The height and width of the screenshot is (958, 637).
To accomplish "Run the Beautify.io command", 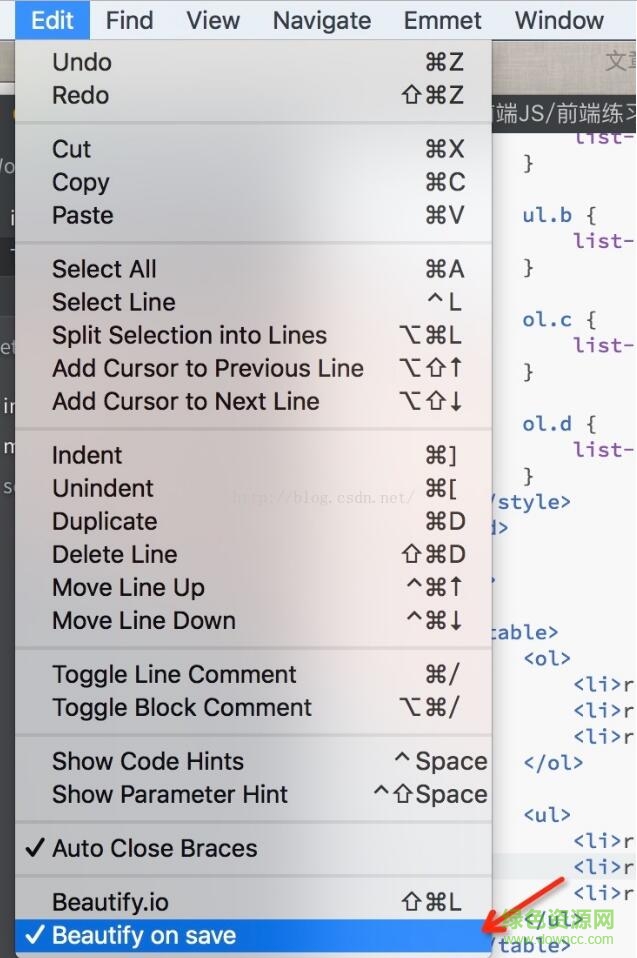I will click(111, 902).
